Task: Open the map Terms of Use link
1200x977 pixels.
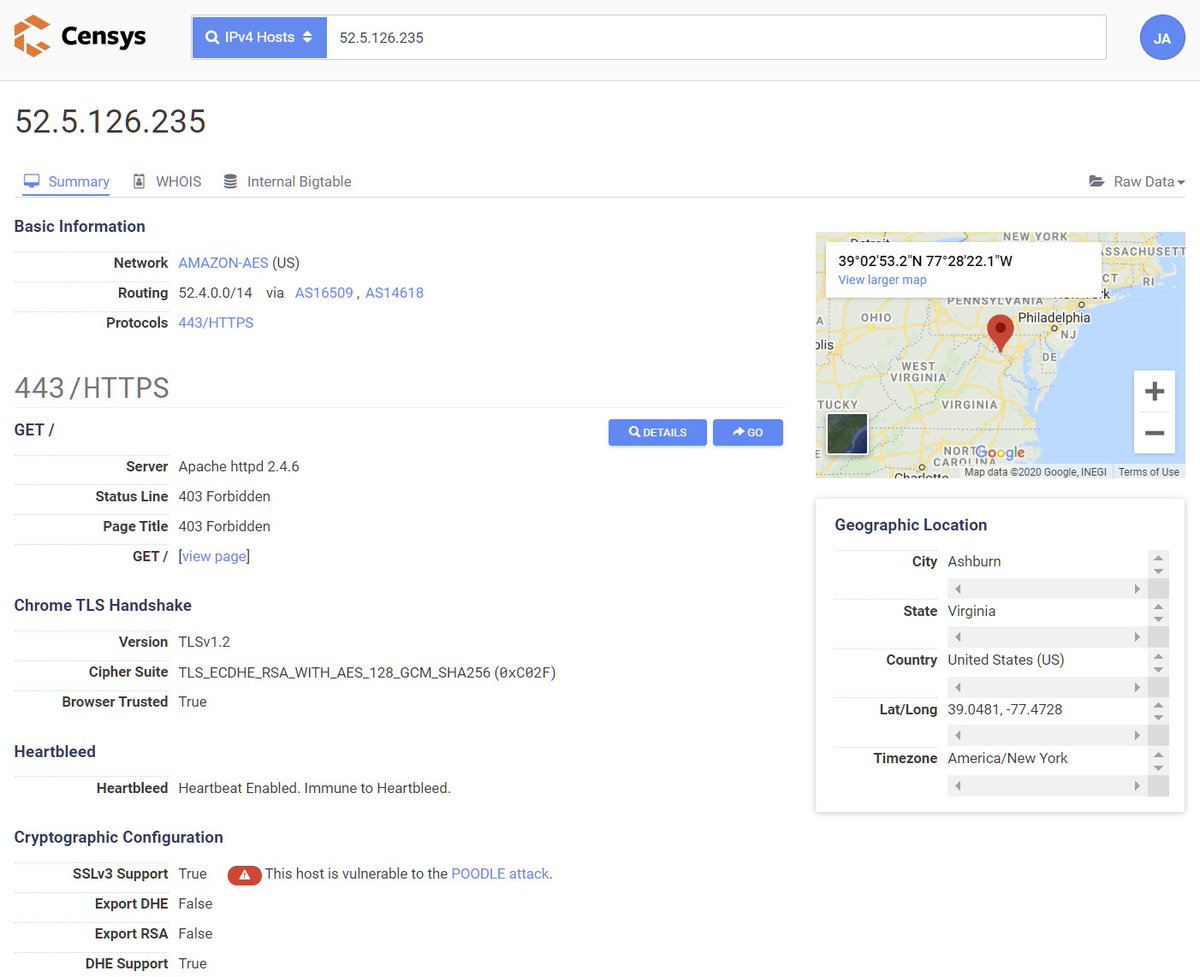Action: pos(1148,472)
